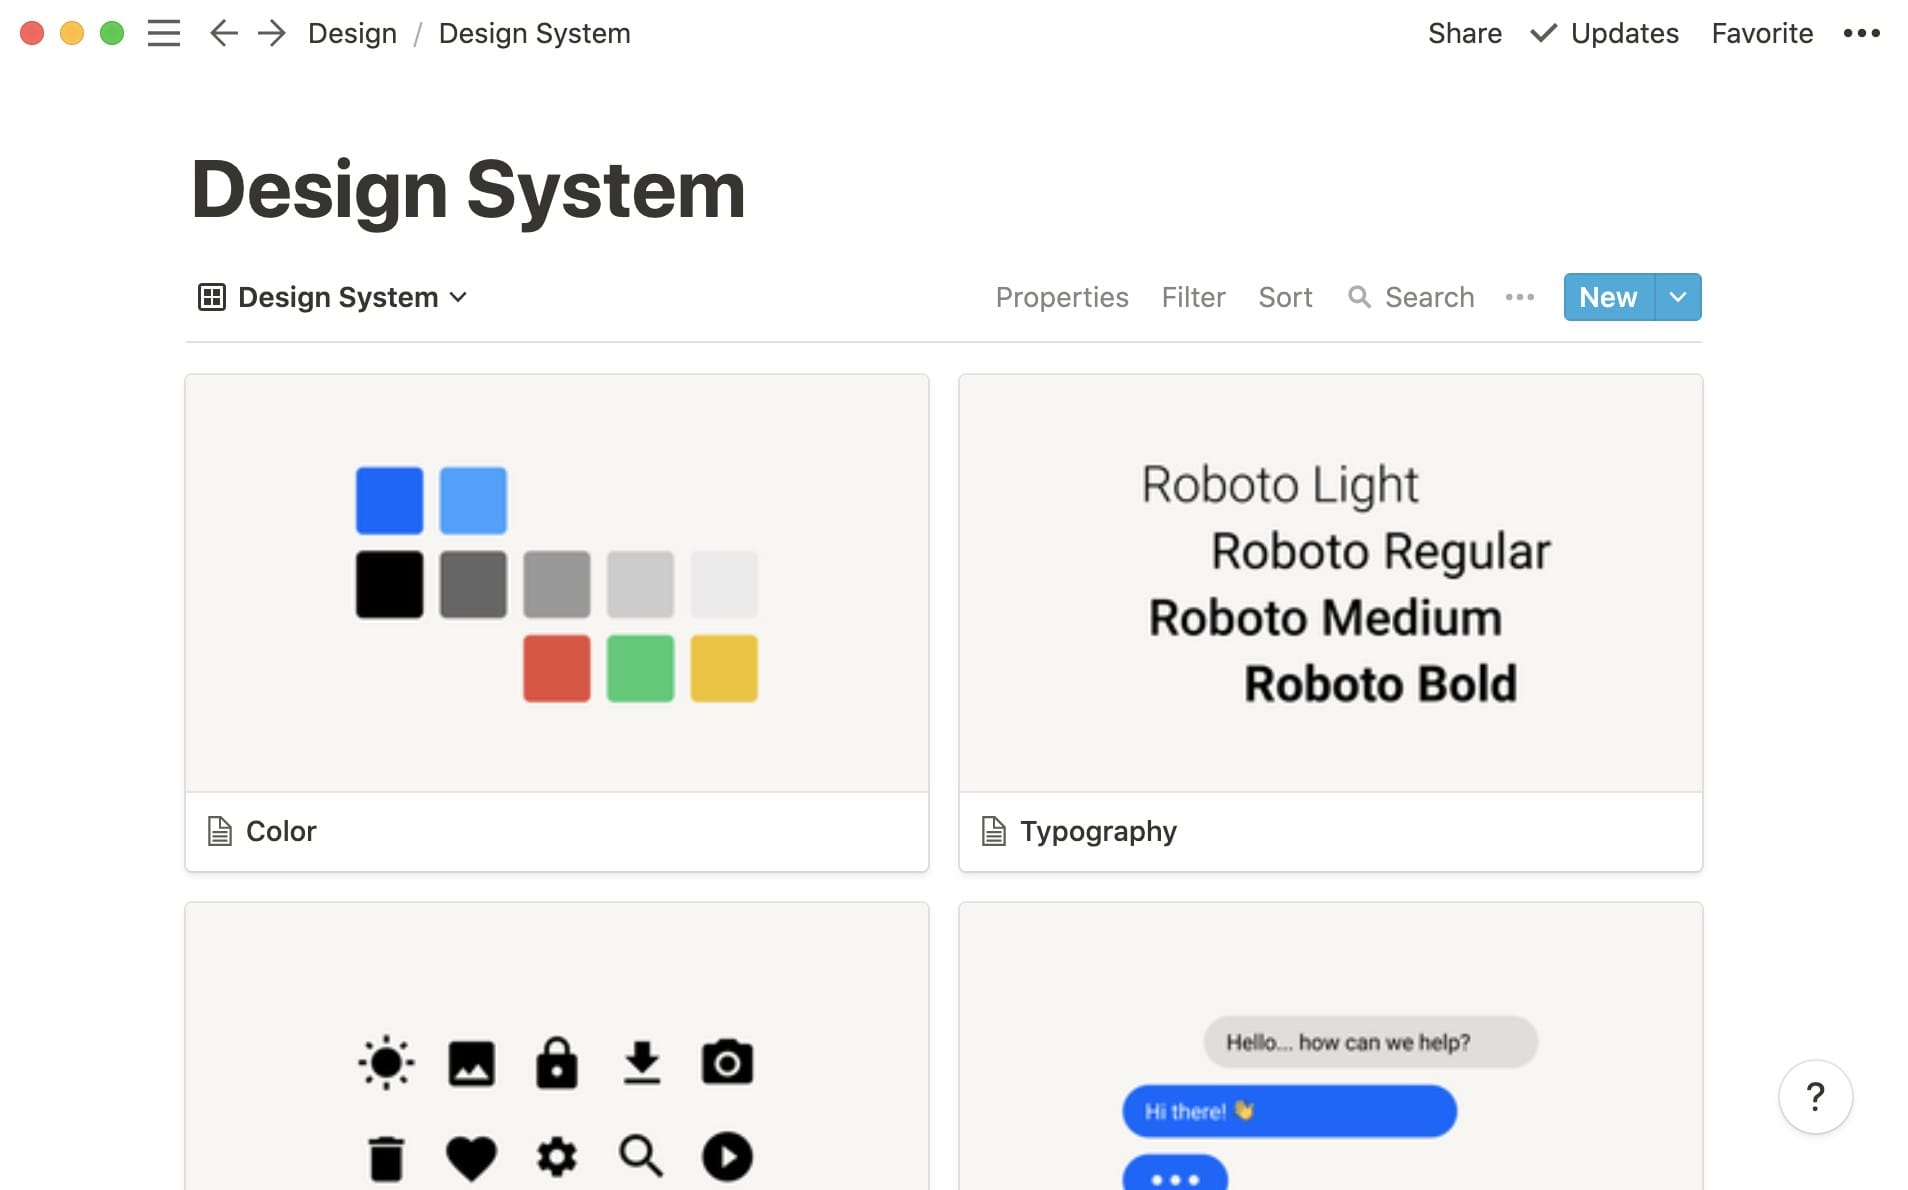Image resolution: width=1908 pixels, height=1190 pixels.
Task: Favorite this Design System page
Action: (x=1761, y=33)
